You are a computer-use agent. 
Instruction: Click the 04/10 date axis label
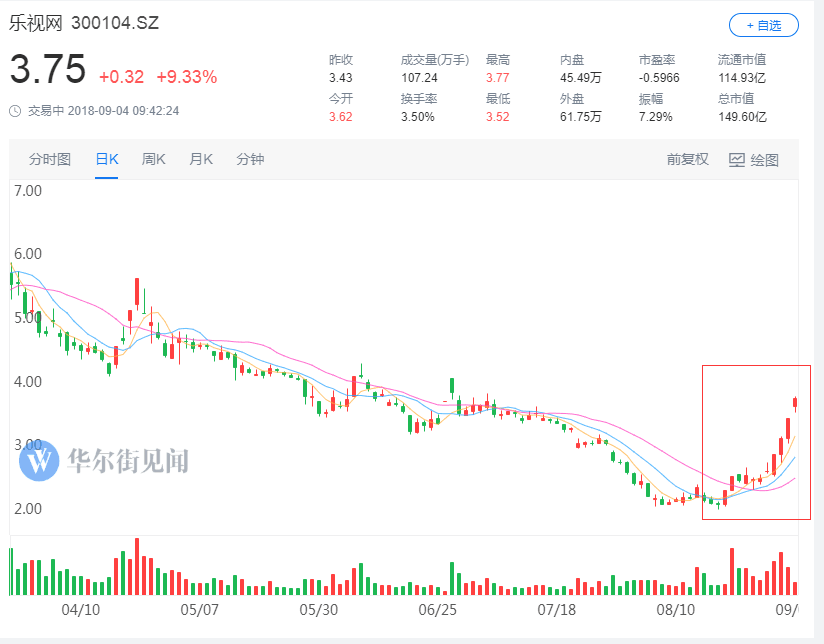(x=80, y=610)
